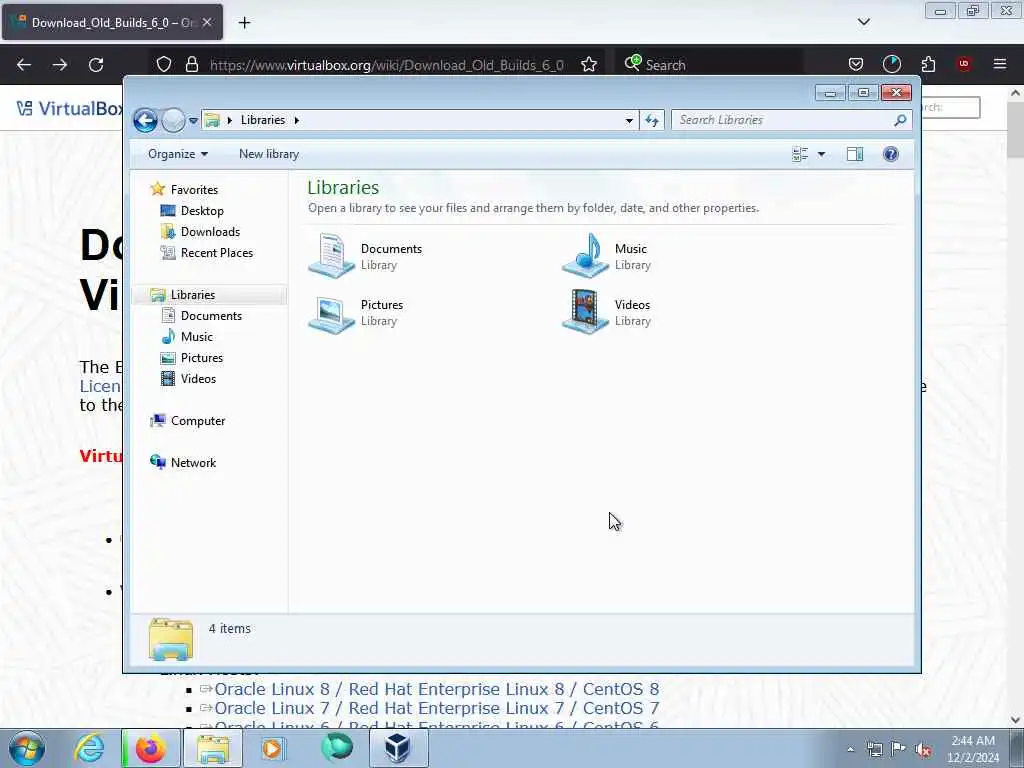Open Oracle Linux 8 / RHEL 8 link
Viewport: 1024px width, 768px height.
[x=436, y=690]
